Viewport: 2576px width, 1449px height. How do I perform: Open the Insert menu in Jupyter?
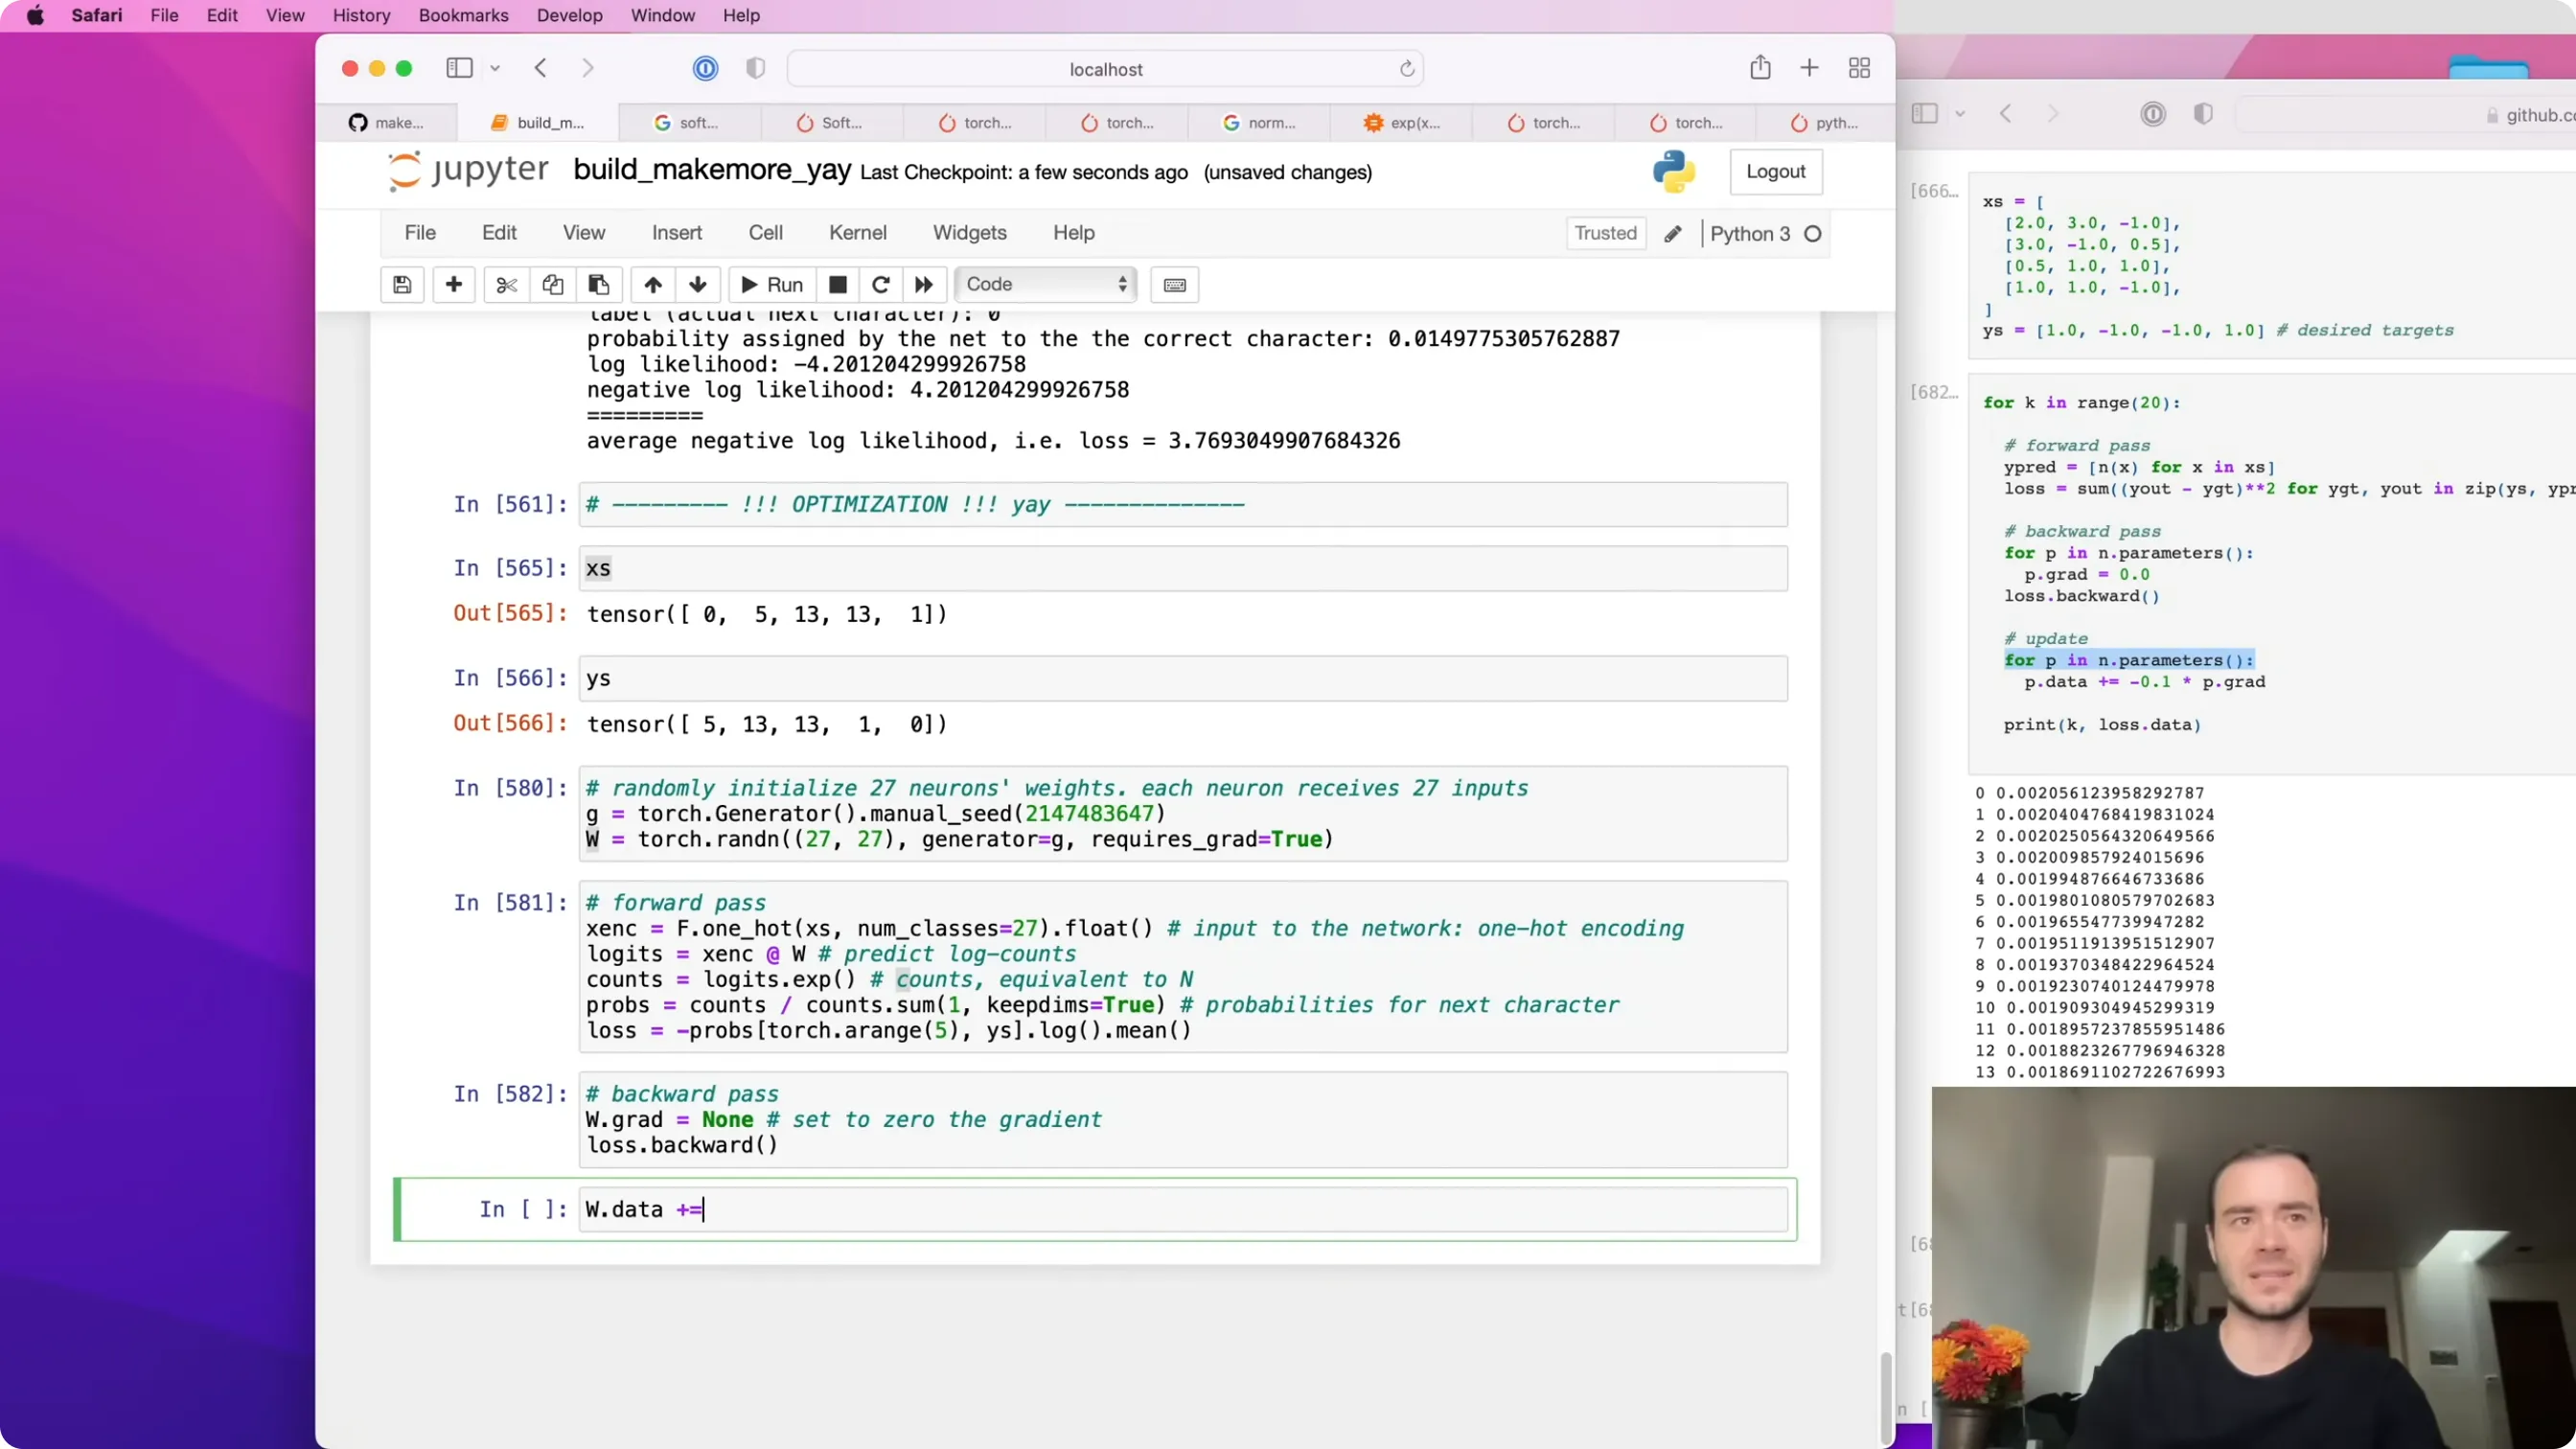coord(677,233)
